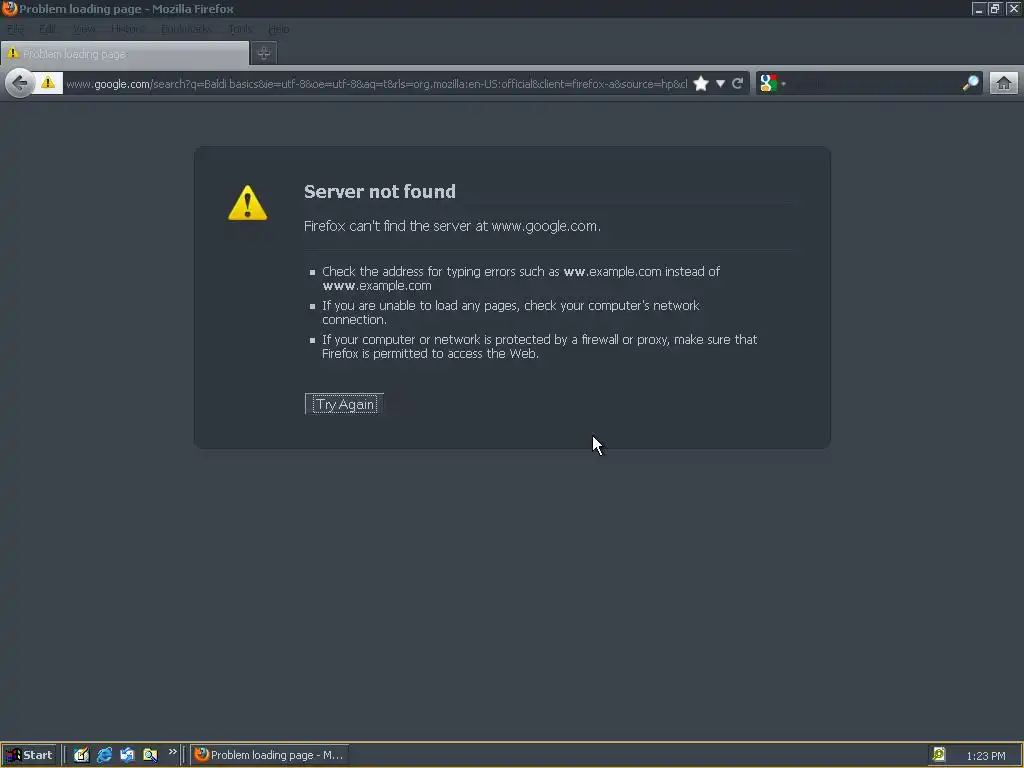
Task: Expand the quick launch overflow chevron
Action: coord(172,752)
